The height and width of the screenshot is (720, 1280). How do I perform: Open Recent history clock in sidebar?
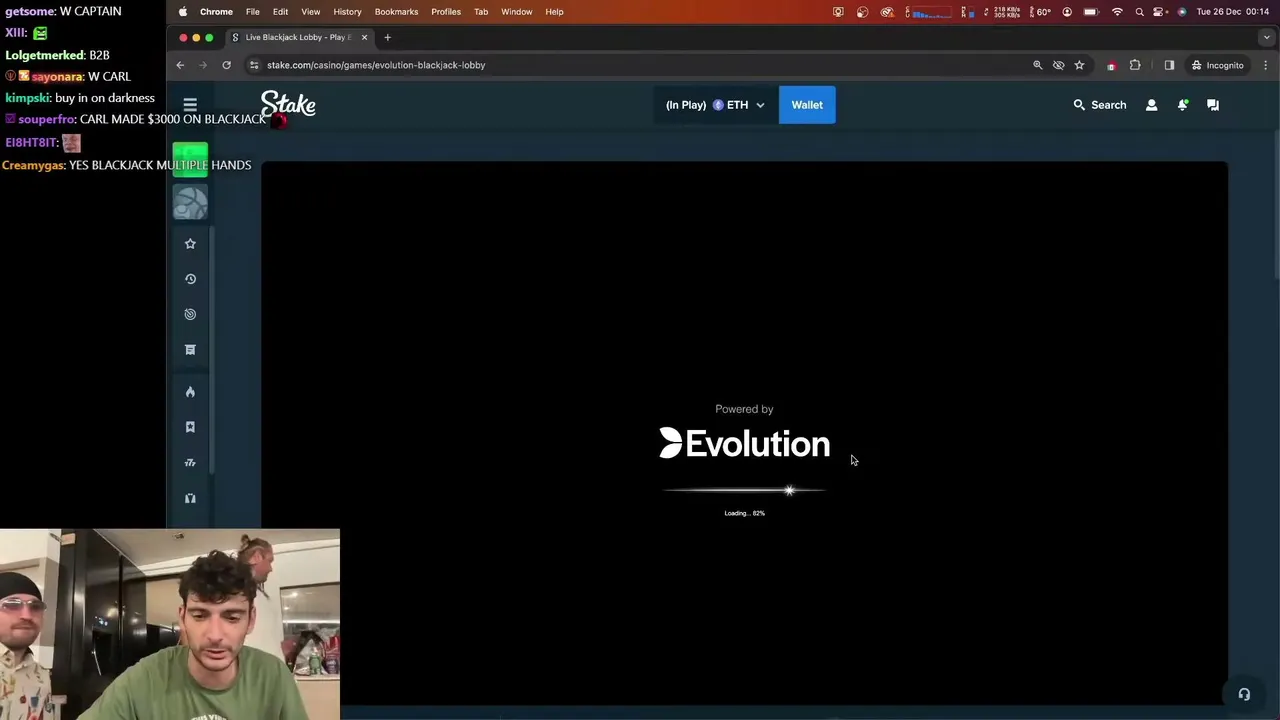pyautogui.click(x=190, y=279)
